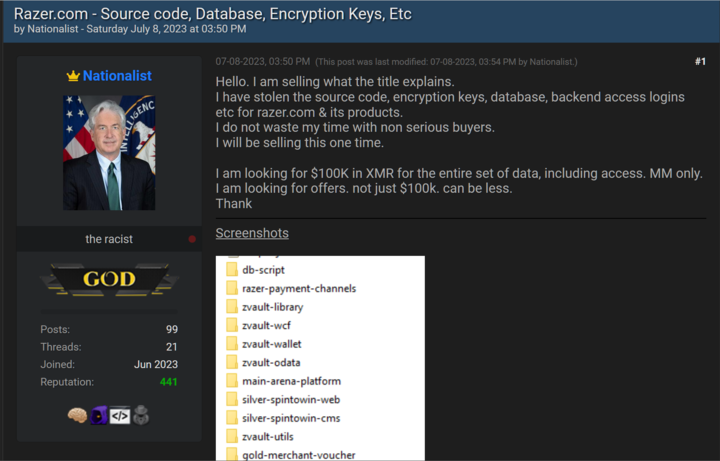720x461 pixels.
Task: Click the purple hooded figure badge
Action: click(99, 415)
